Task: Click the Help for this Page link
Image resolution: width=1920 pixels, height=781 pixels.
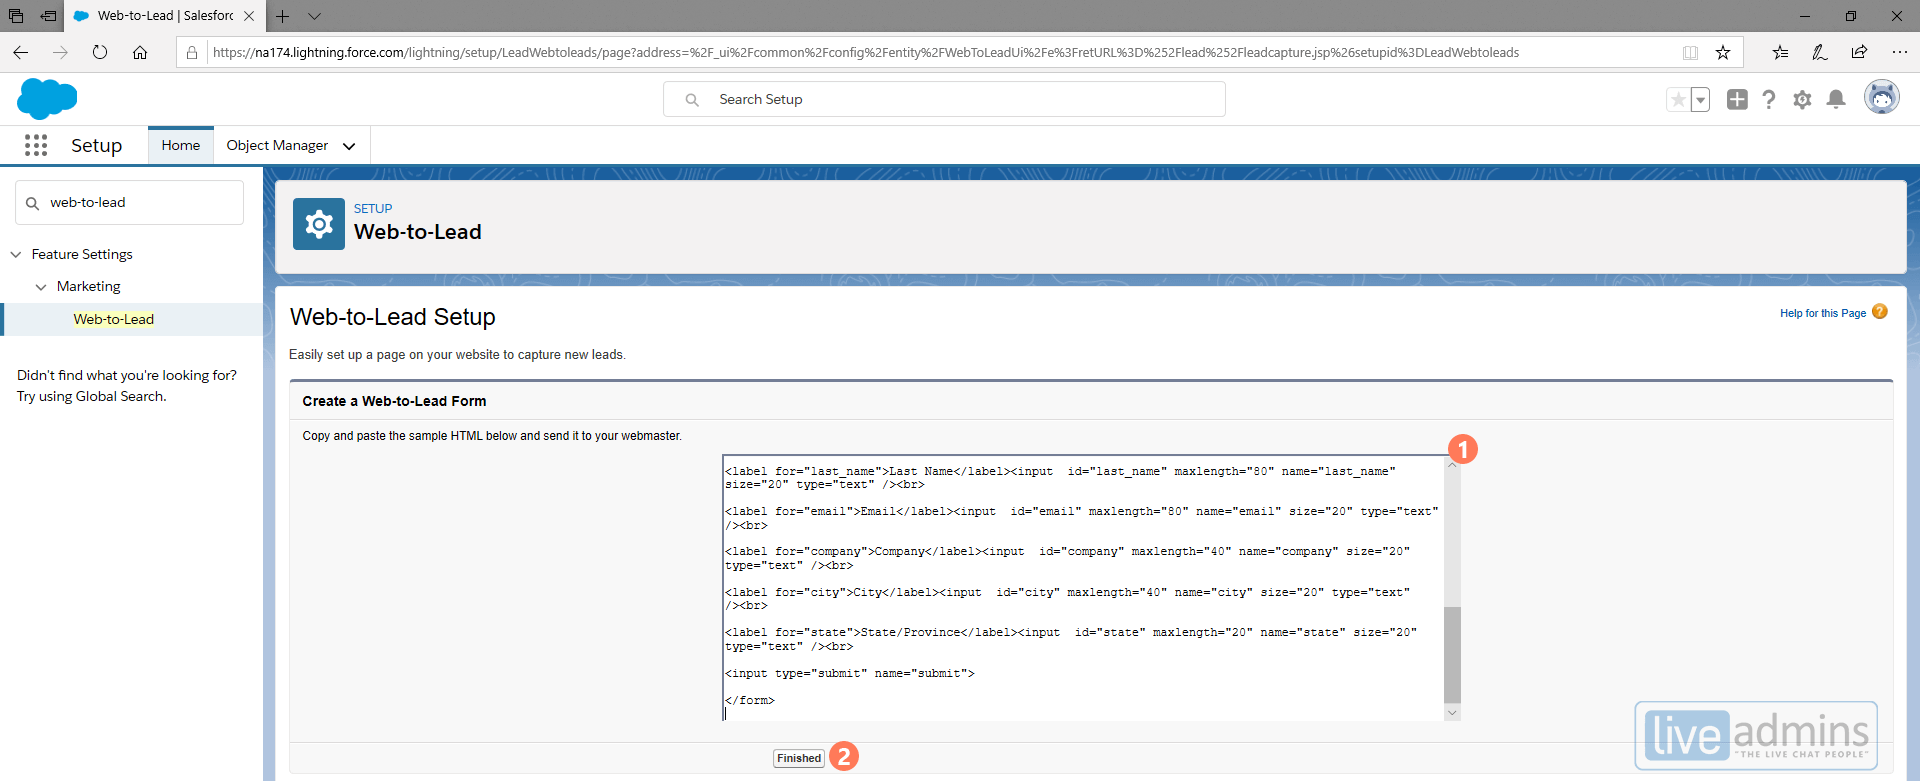Action: (1823, 313)
